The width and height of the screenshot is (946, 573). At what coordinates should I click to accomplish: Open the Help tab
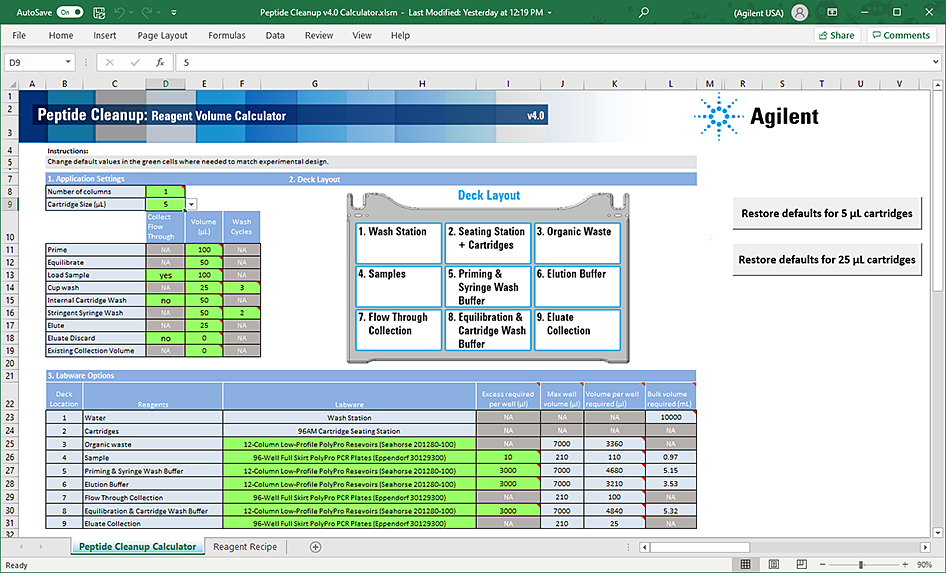click(x=400, y=36)
